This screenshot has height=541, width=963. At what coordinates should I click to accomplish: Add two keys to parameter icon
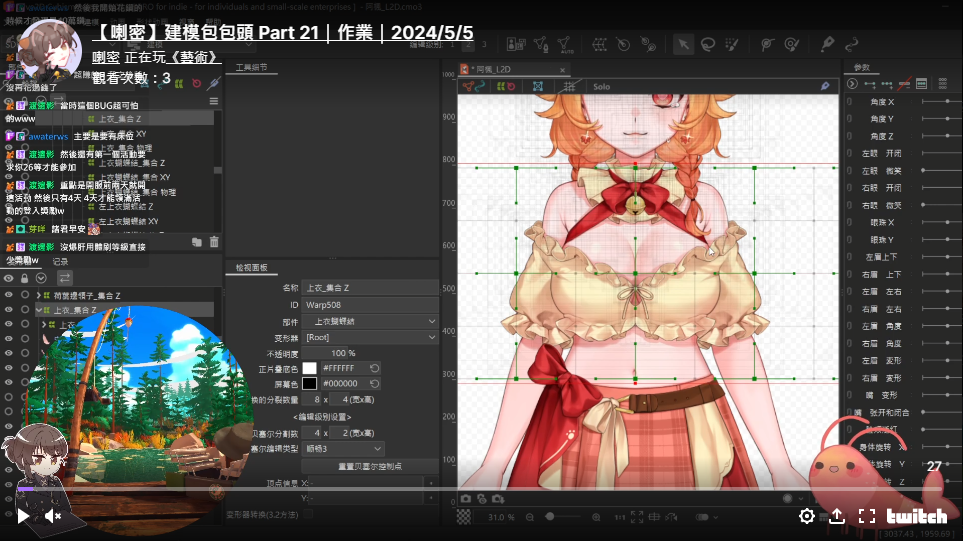pos(870,84)
